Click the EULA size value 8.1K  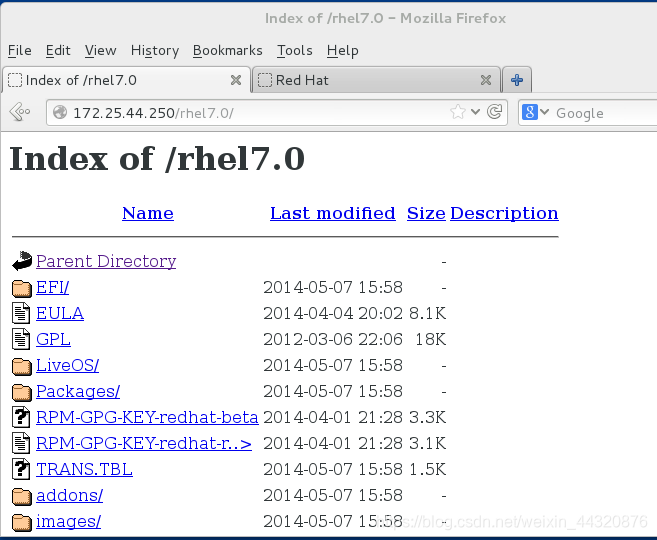(x=427, y=313)
